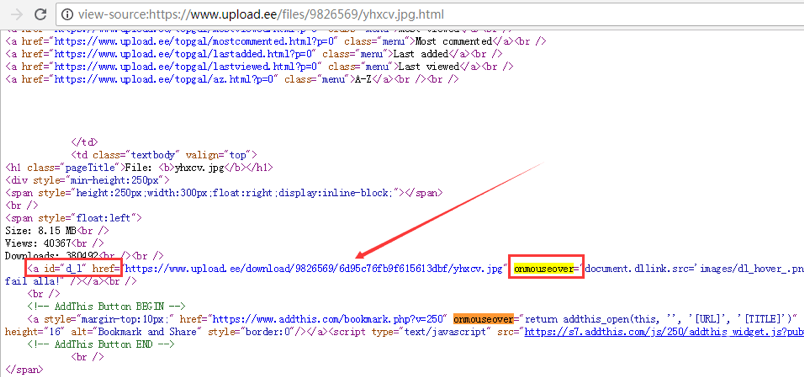Click the orange-highlighted onmouseover attribute

484,319
